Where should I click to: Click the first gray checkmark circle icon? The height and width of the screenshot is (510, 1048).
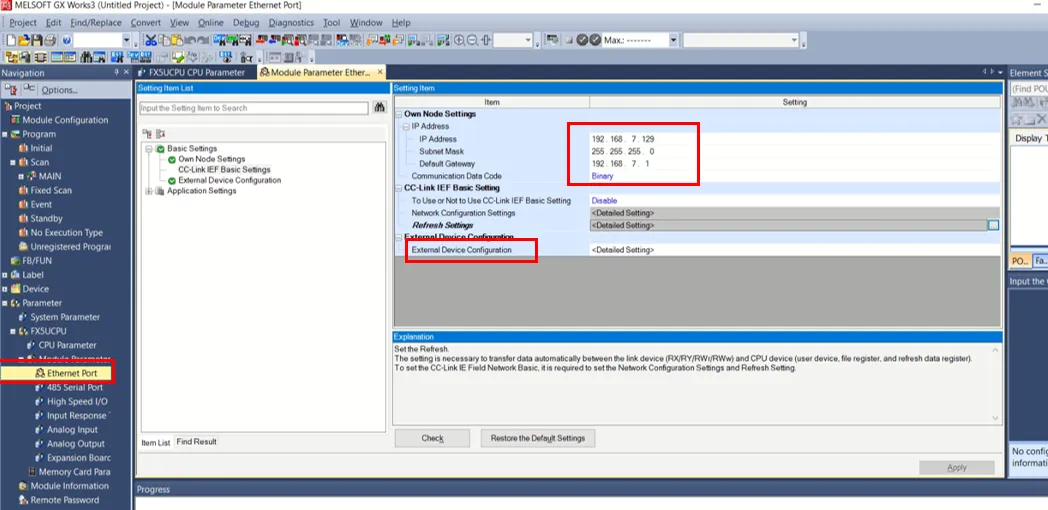(582, 40)
